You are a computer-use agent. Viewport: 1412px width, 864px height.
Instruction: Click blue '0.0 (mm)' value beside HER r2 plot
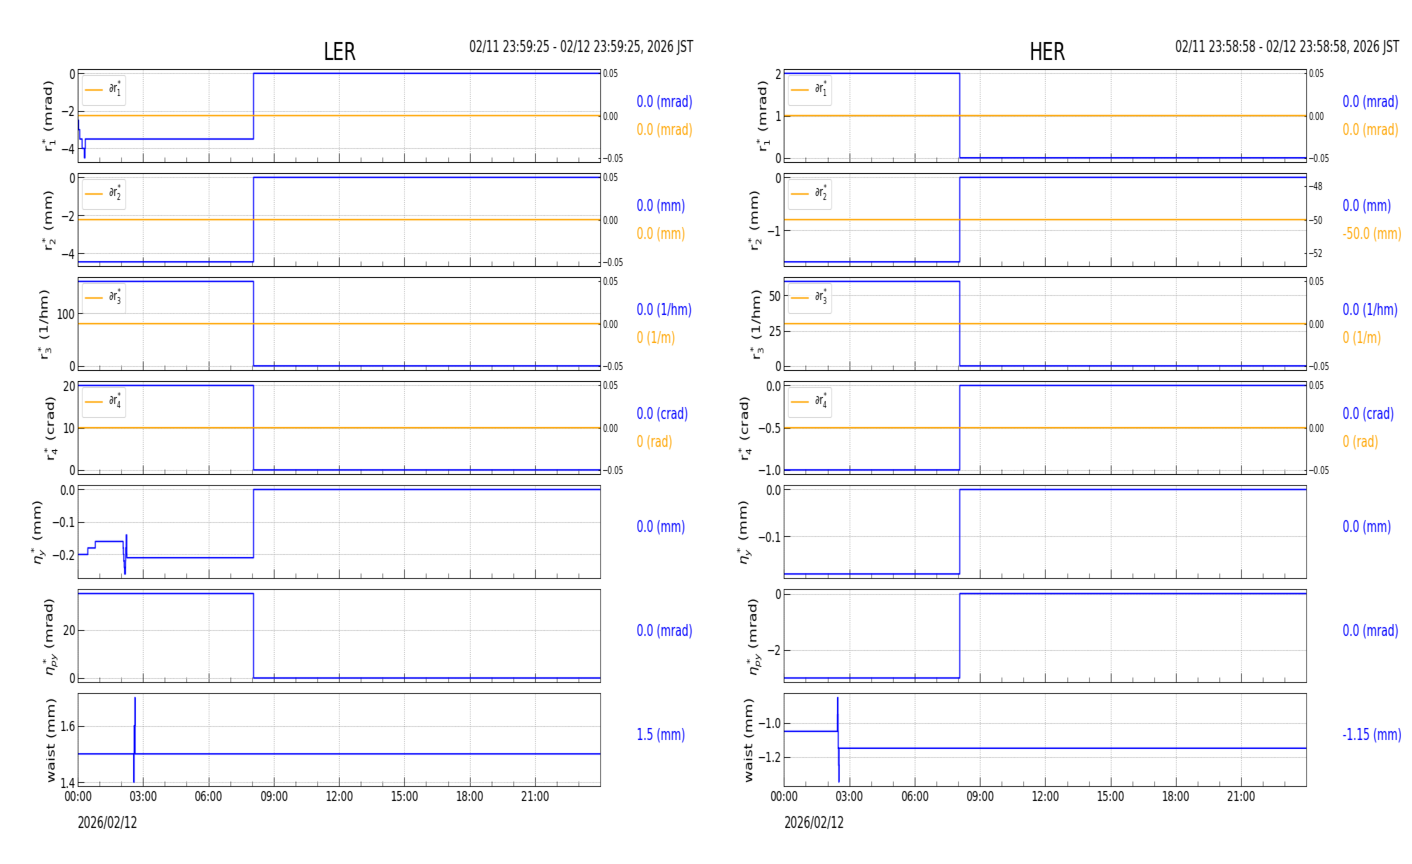coord(1367,206)
